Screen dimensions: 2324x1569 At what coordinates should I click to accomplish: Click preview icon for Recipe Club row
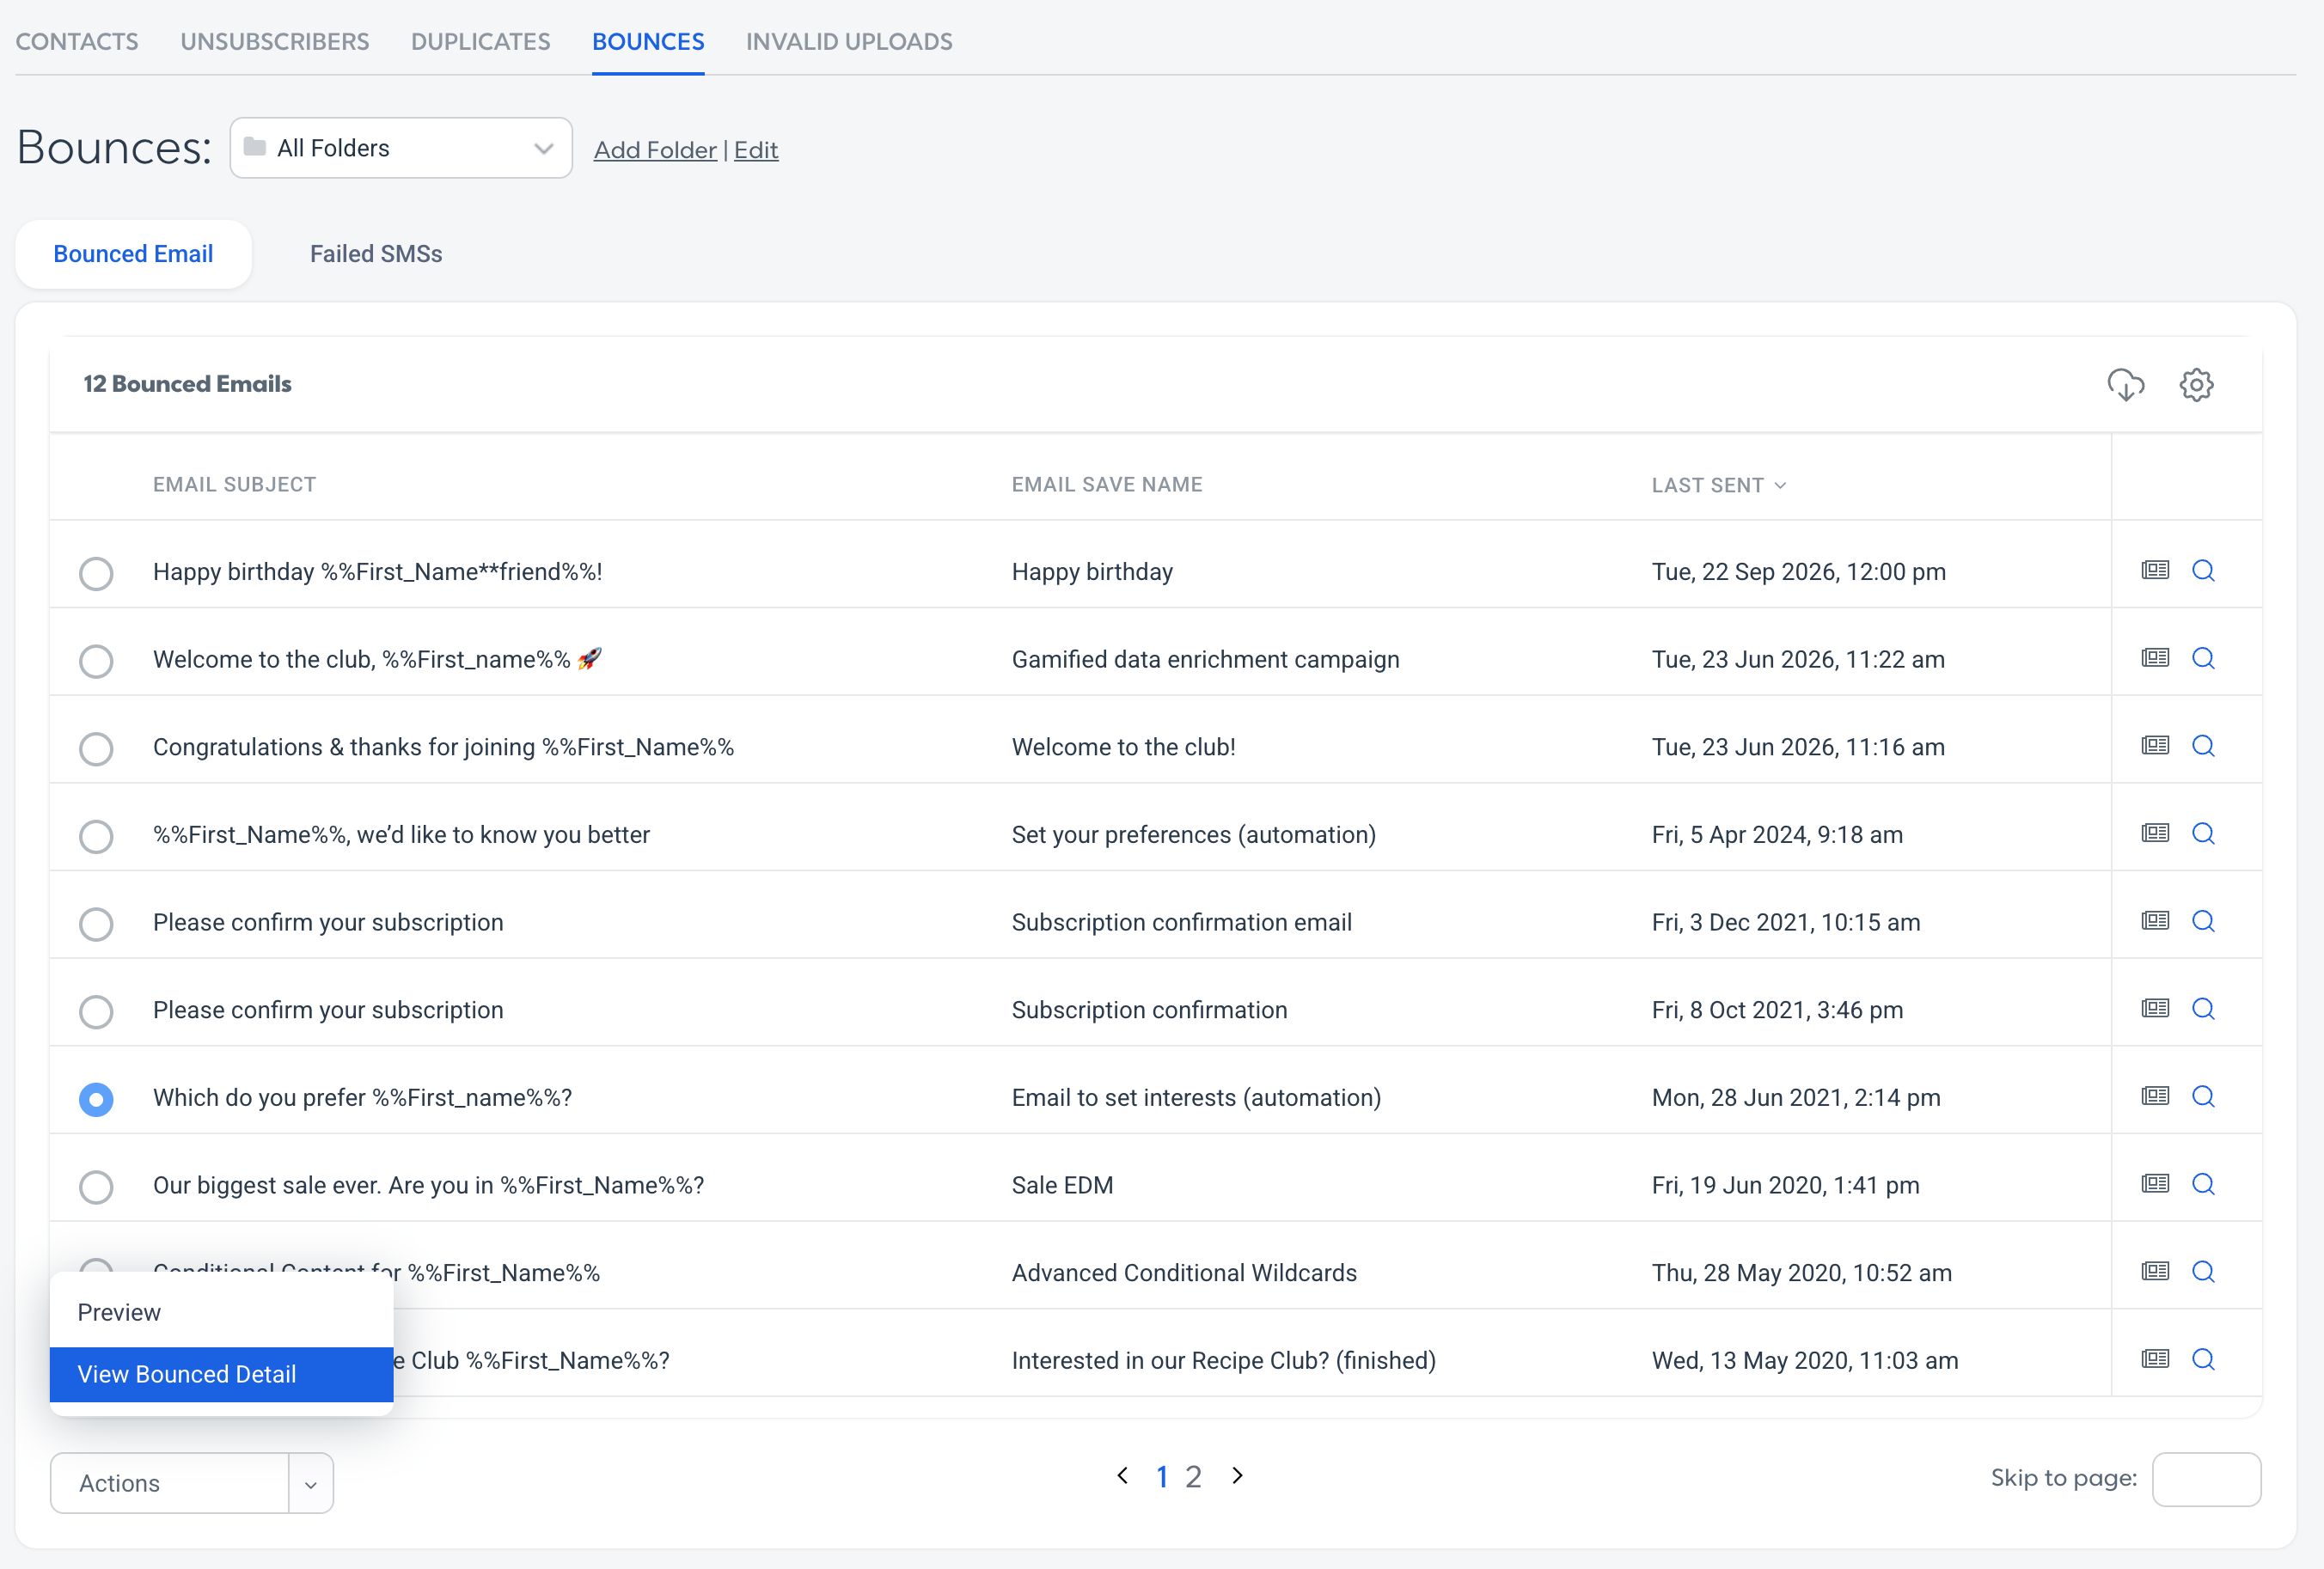tap(2155, 1359)
